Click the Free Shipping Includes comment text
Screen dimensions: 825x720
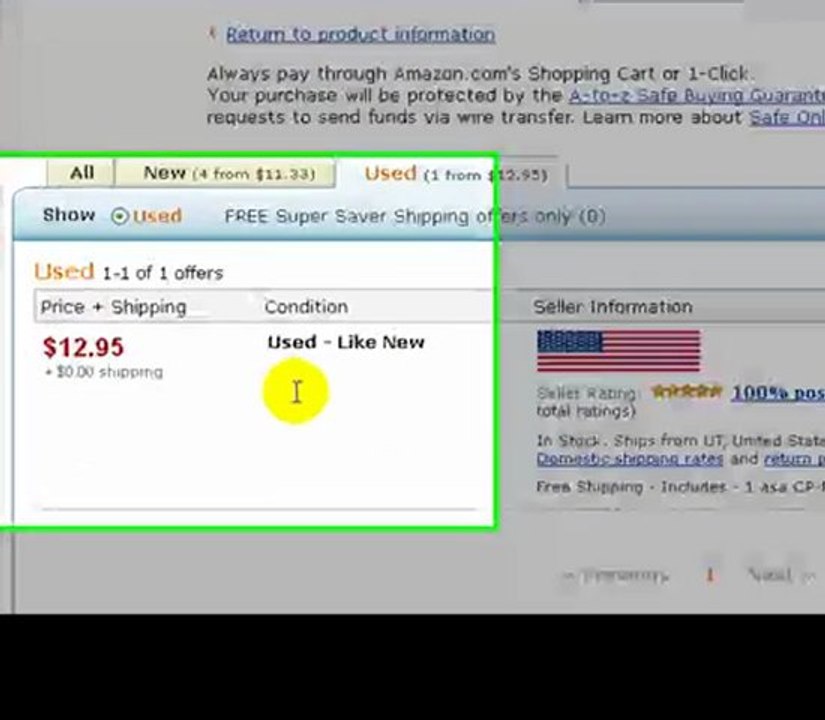coord(681,487)
